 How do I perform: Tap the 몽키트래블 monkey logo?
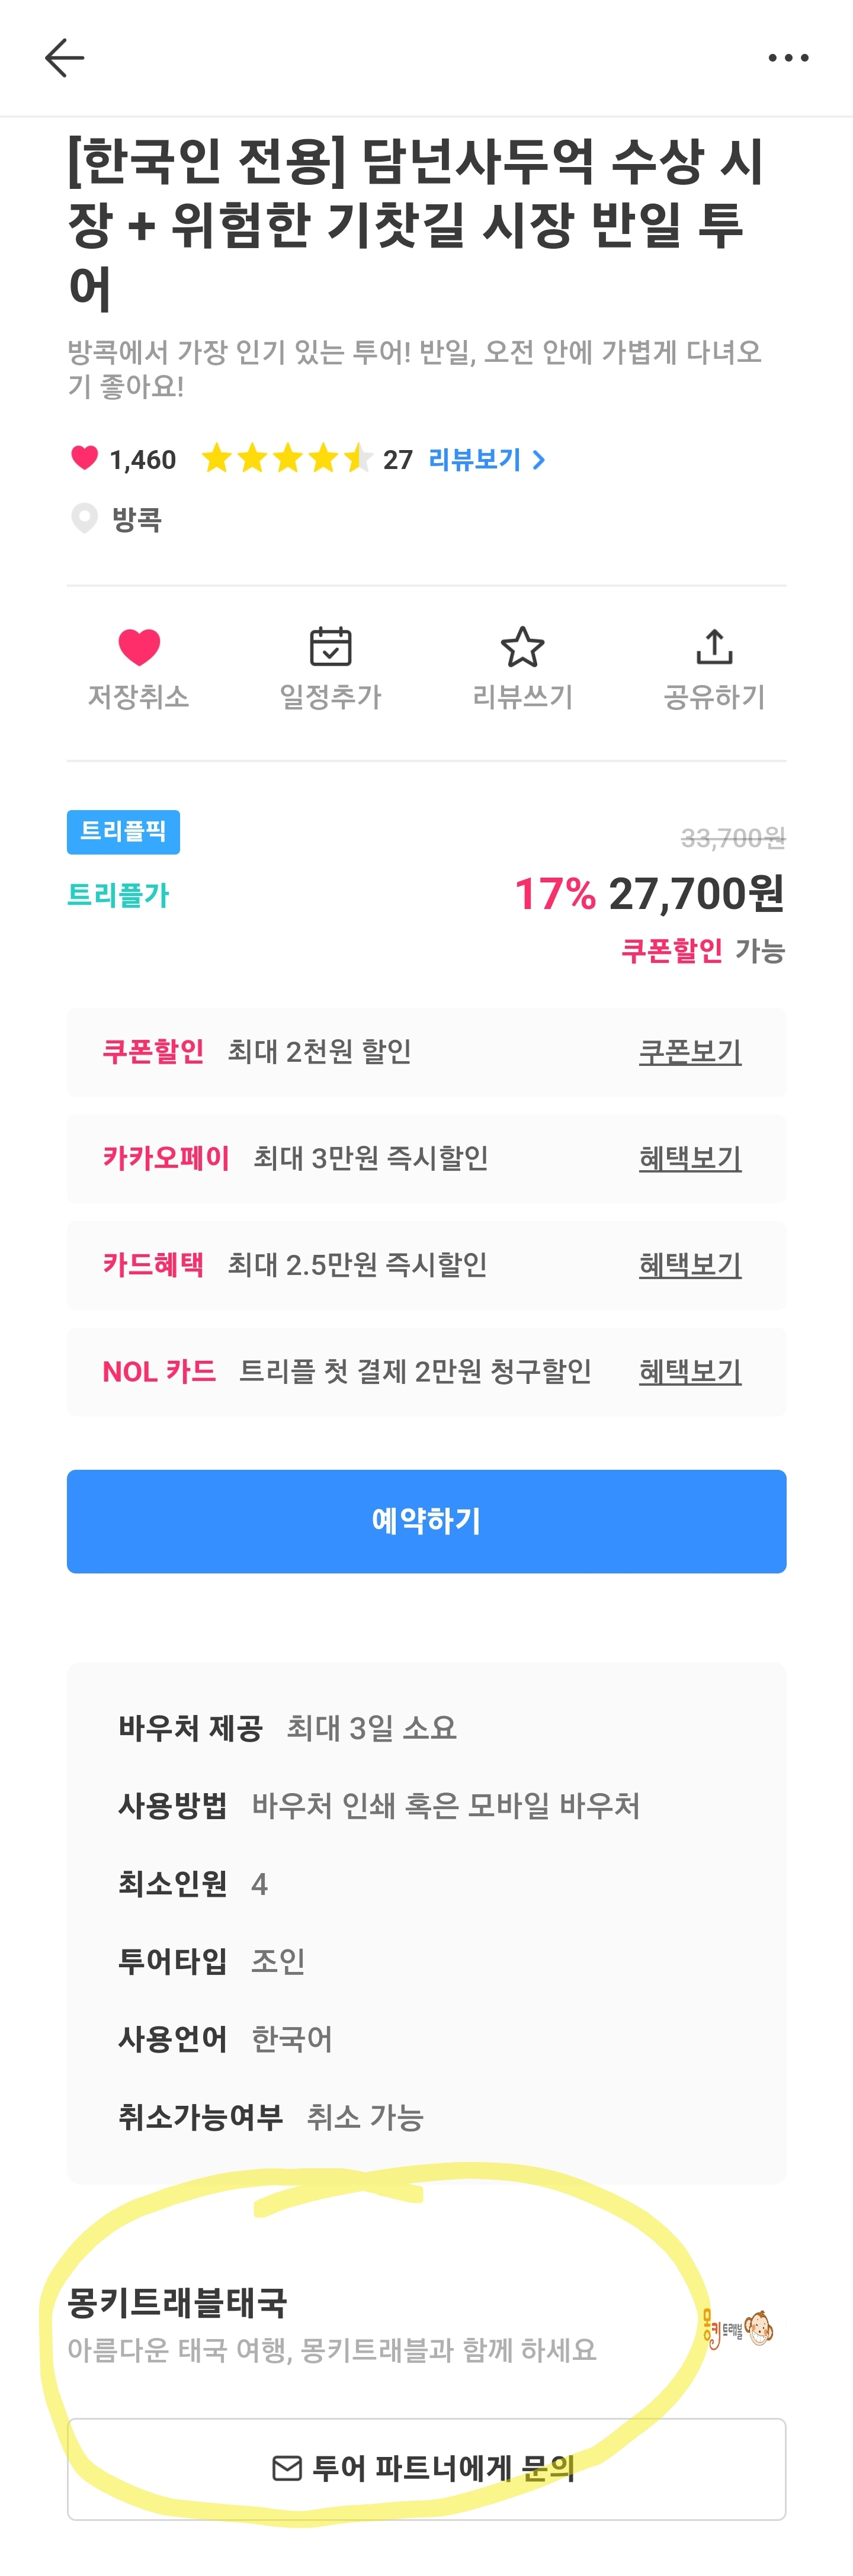tap(737, 2329)
